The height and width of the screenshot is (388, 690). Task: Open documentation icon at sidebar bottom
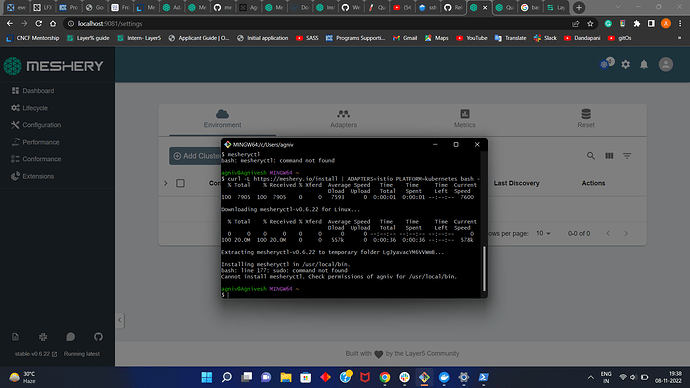tap(15, 337)
